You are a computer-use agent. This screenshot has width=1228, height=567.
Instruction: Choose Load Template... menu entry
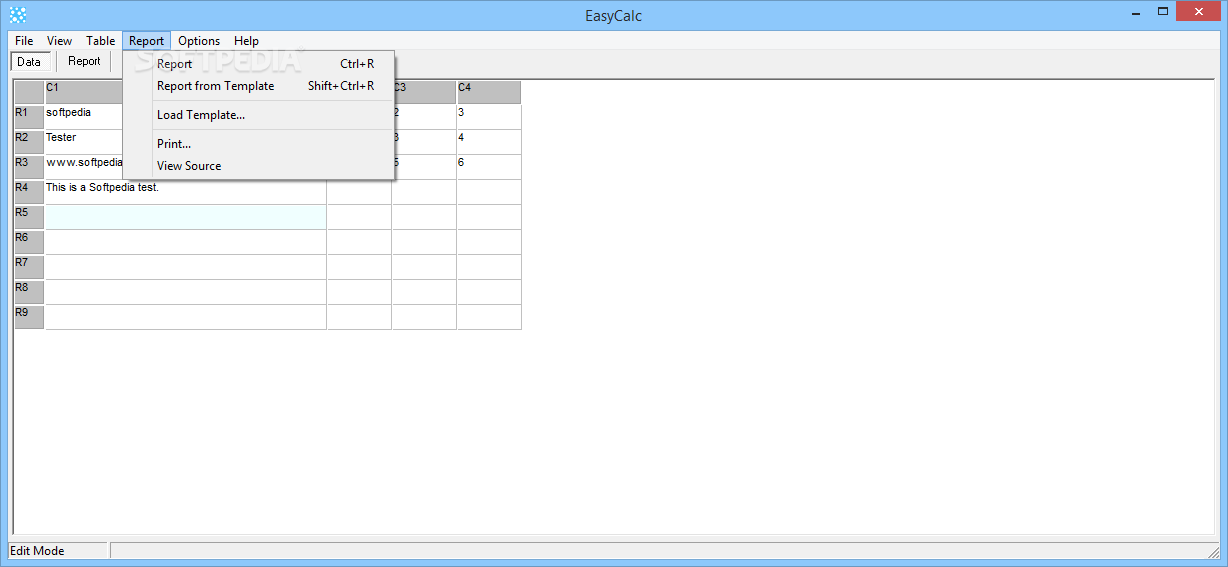coord(259,115)
